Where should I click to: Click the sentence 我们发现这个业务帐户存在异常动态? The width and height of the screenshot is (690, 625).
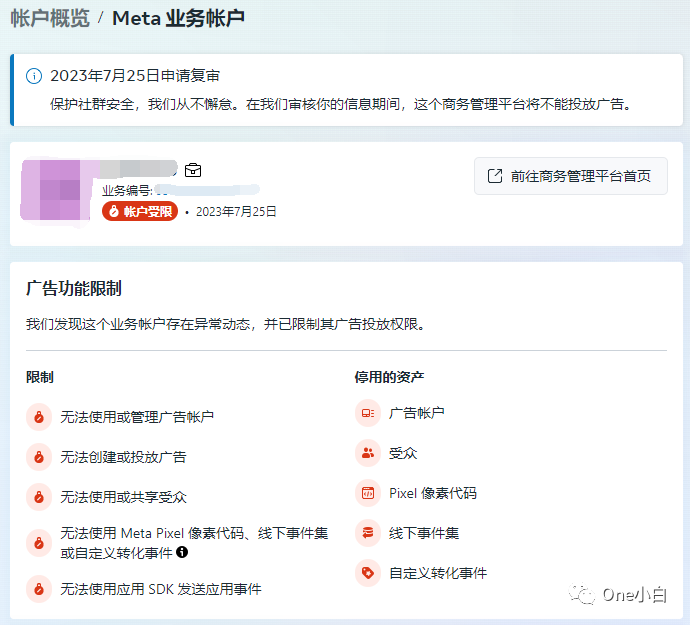coord(138,324)
